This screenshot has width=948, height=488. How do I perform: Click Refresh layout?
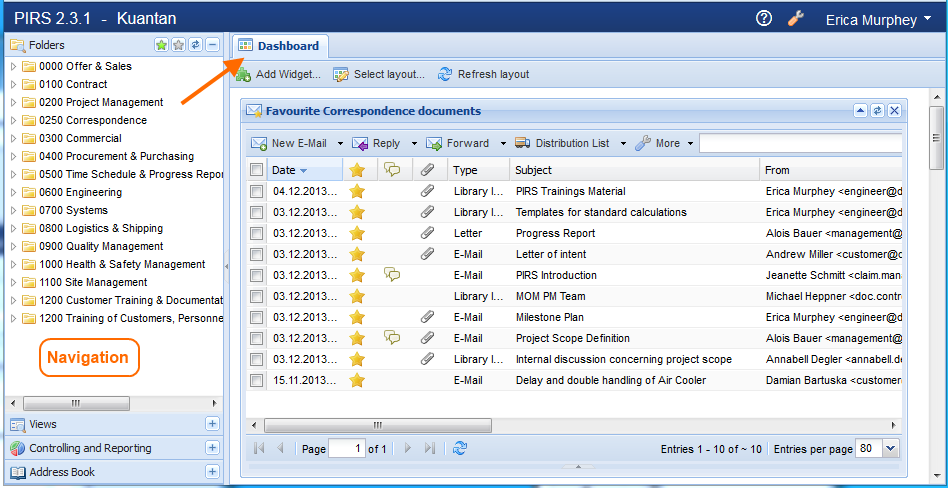[483, 74]
